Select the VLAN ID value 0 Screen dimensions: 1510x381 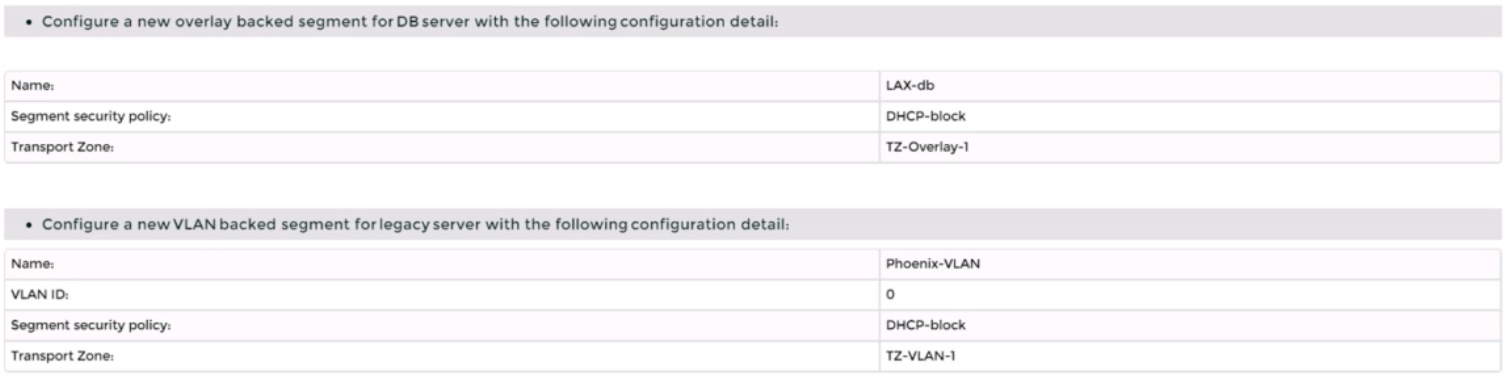[x=890, y=295]
